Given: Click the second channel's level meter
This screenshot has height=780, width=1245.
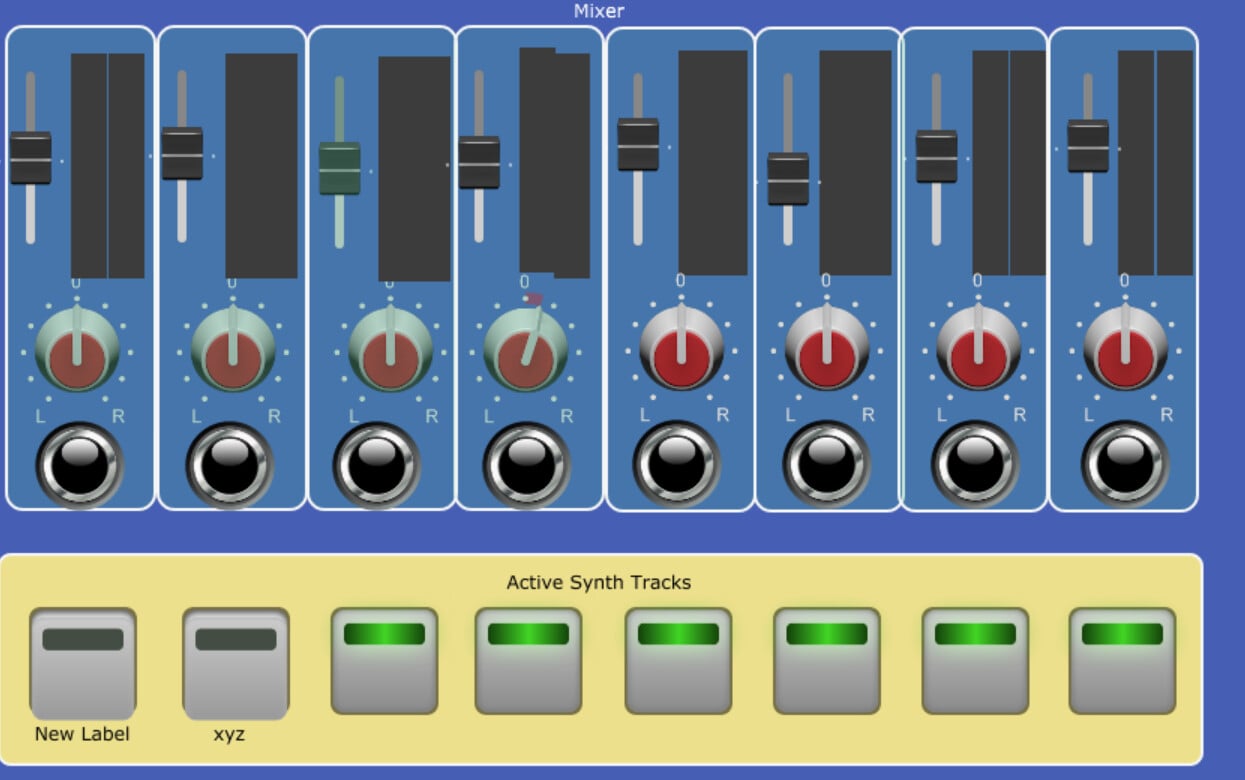Looking at the screenshot, I should coord(261,165).
